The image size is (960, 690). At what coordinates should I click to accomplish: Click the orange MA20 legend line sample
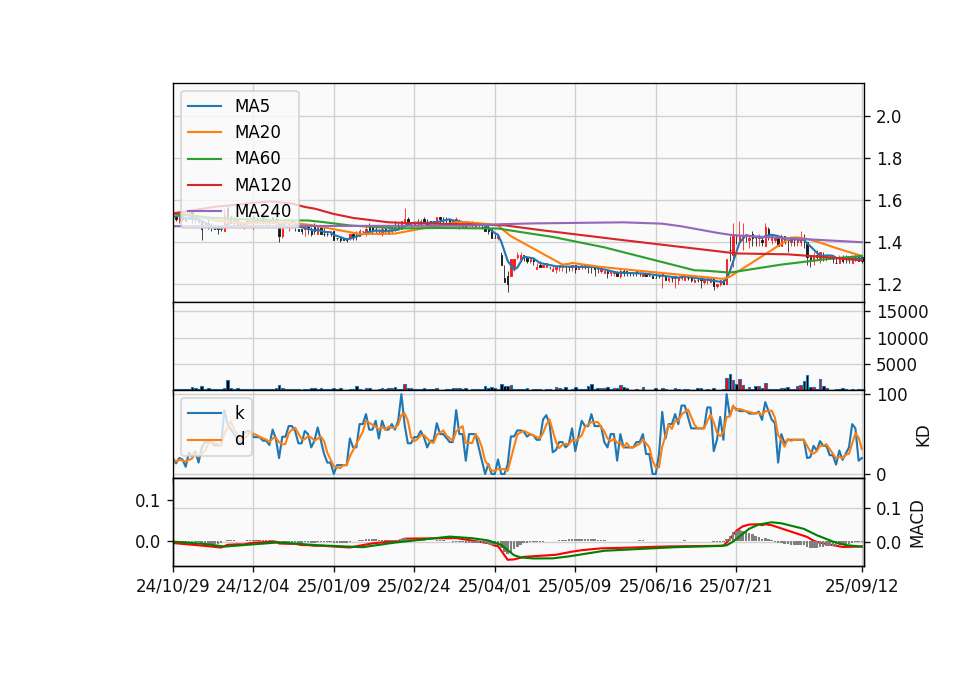(x=204, y=132)
